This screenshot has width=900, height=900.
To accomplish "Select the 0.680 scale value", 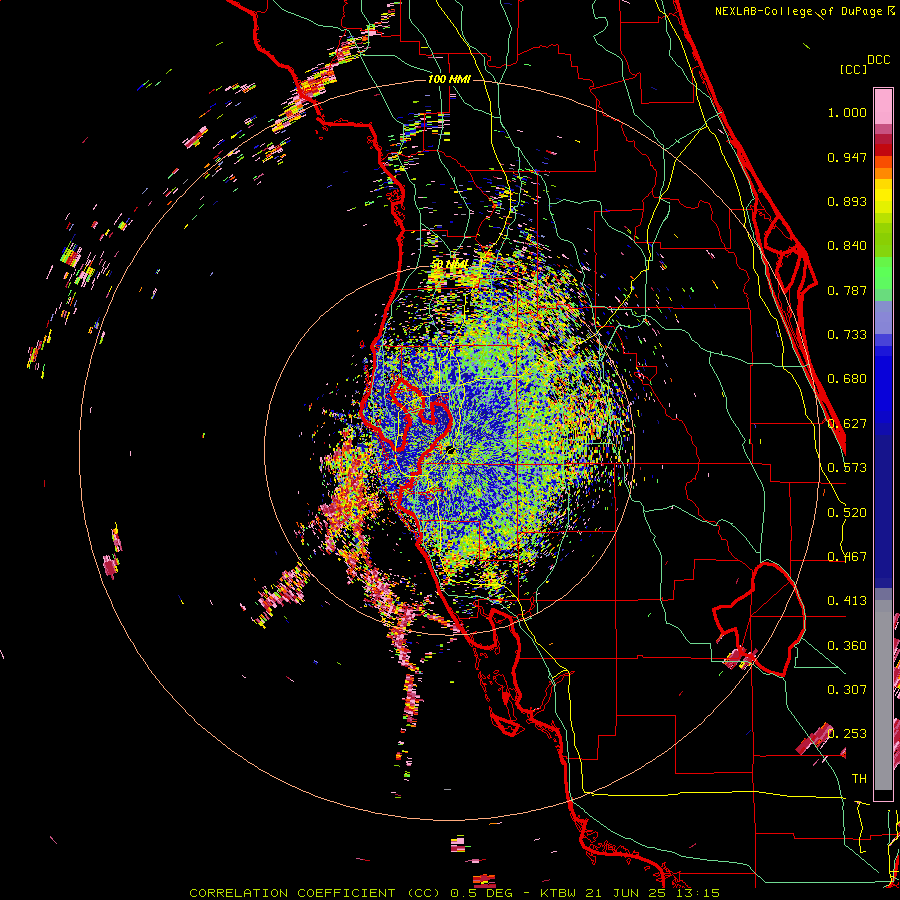I will coord(847,379).
